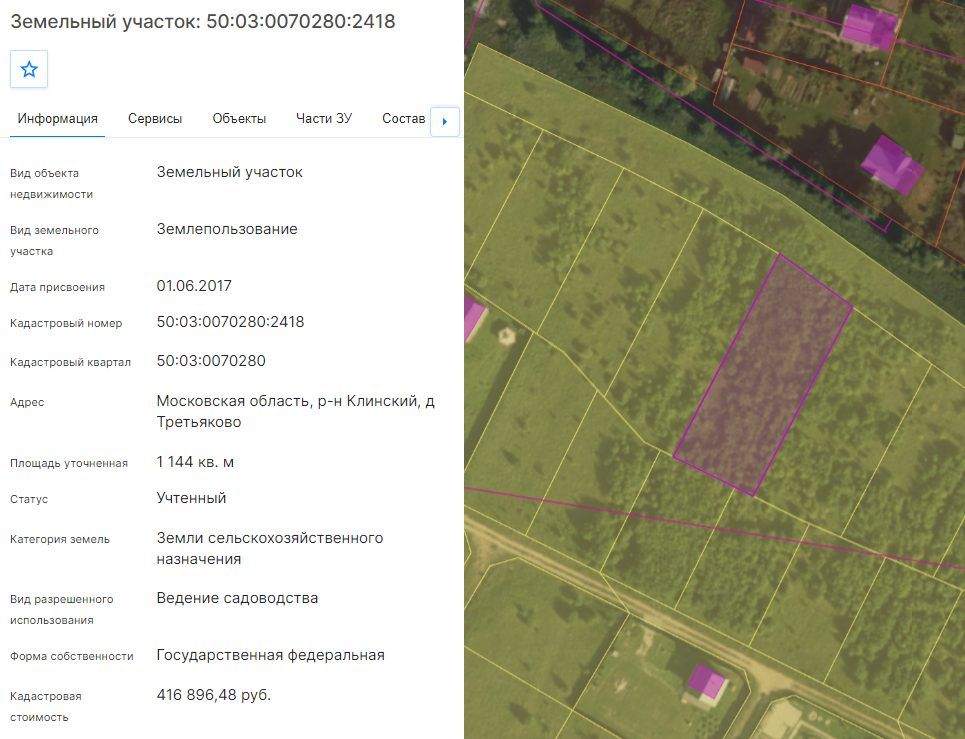Screen dimensions: 965x739
Task: Click the cadastral value 416 896,48 руб.
Action: click(x=214, y=695)
